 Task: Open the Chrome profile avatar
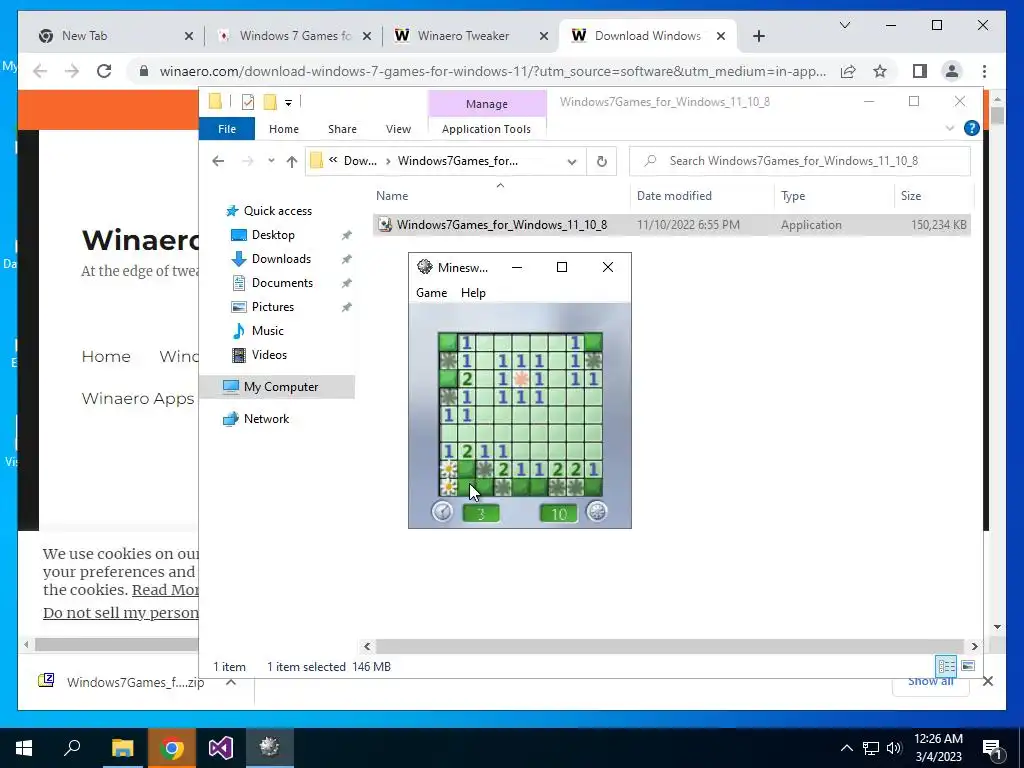952,71
